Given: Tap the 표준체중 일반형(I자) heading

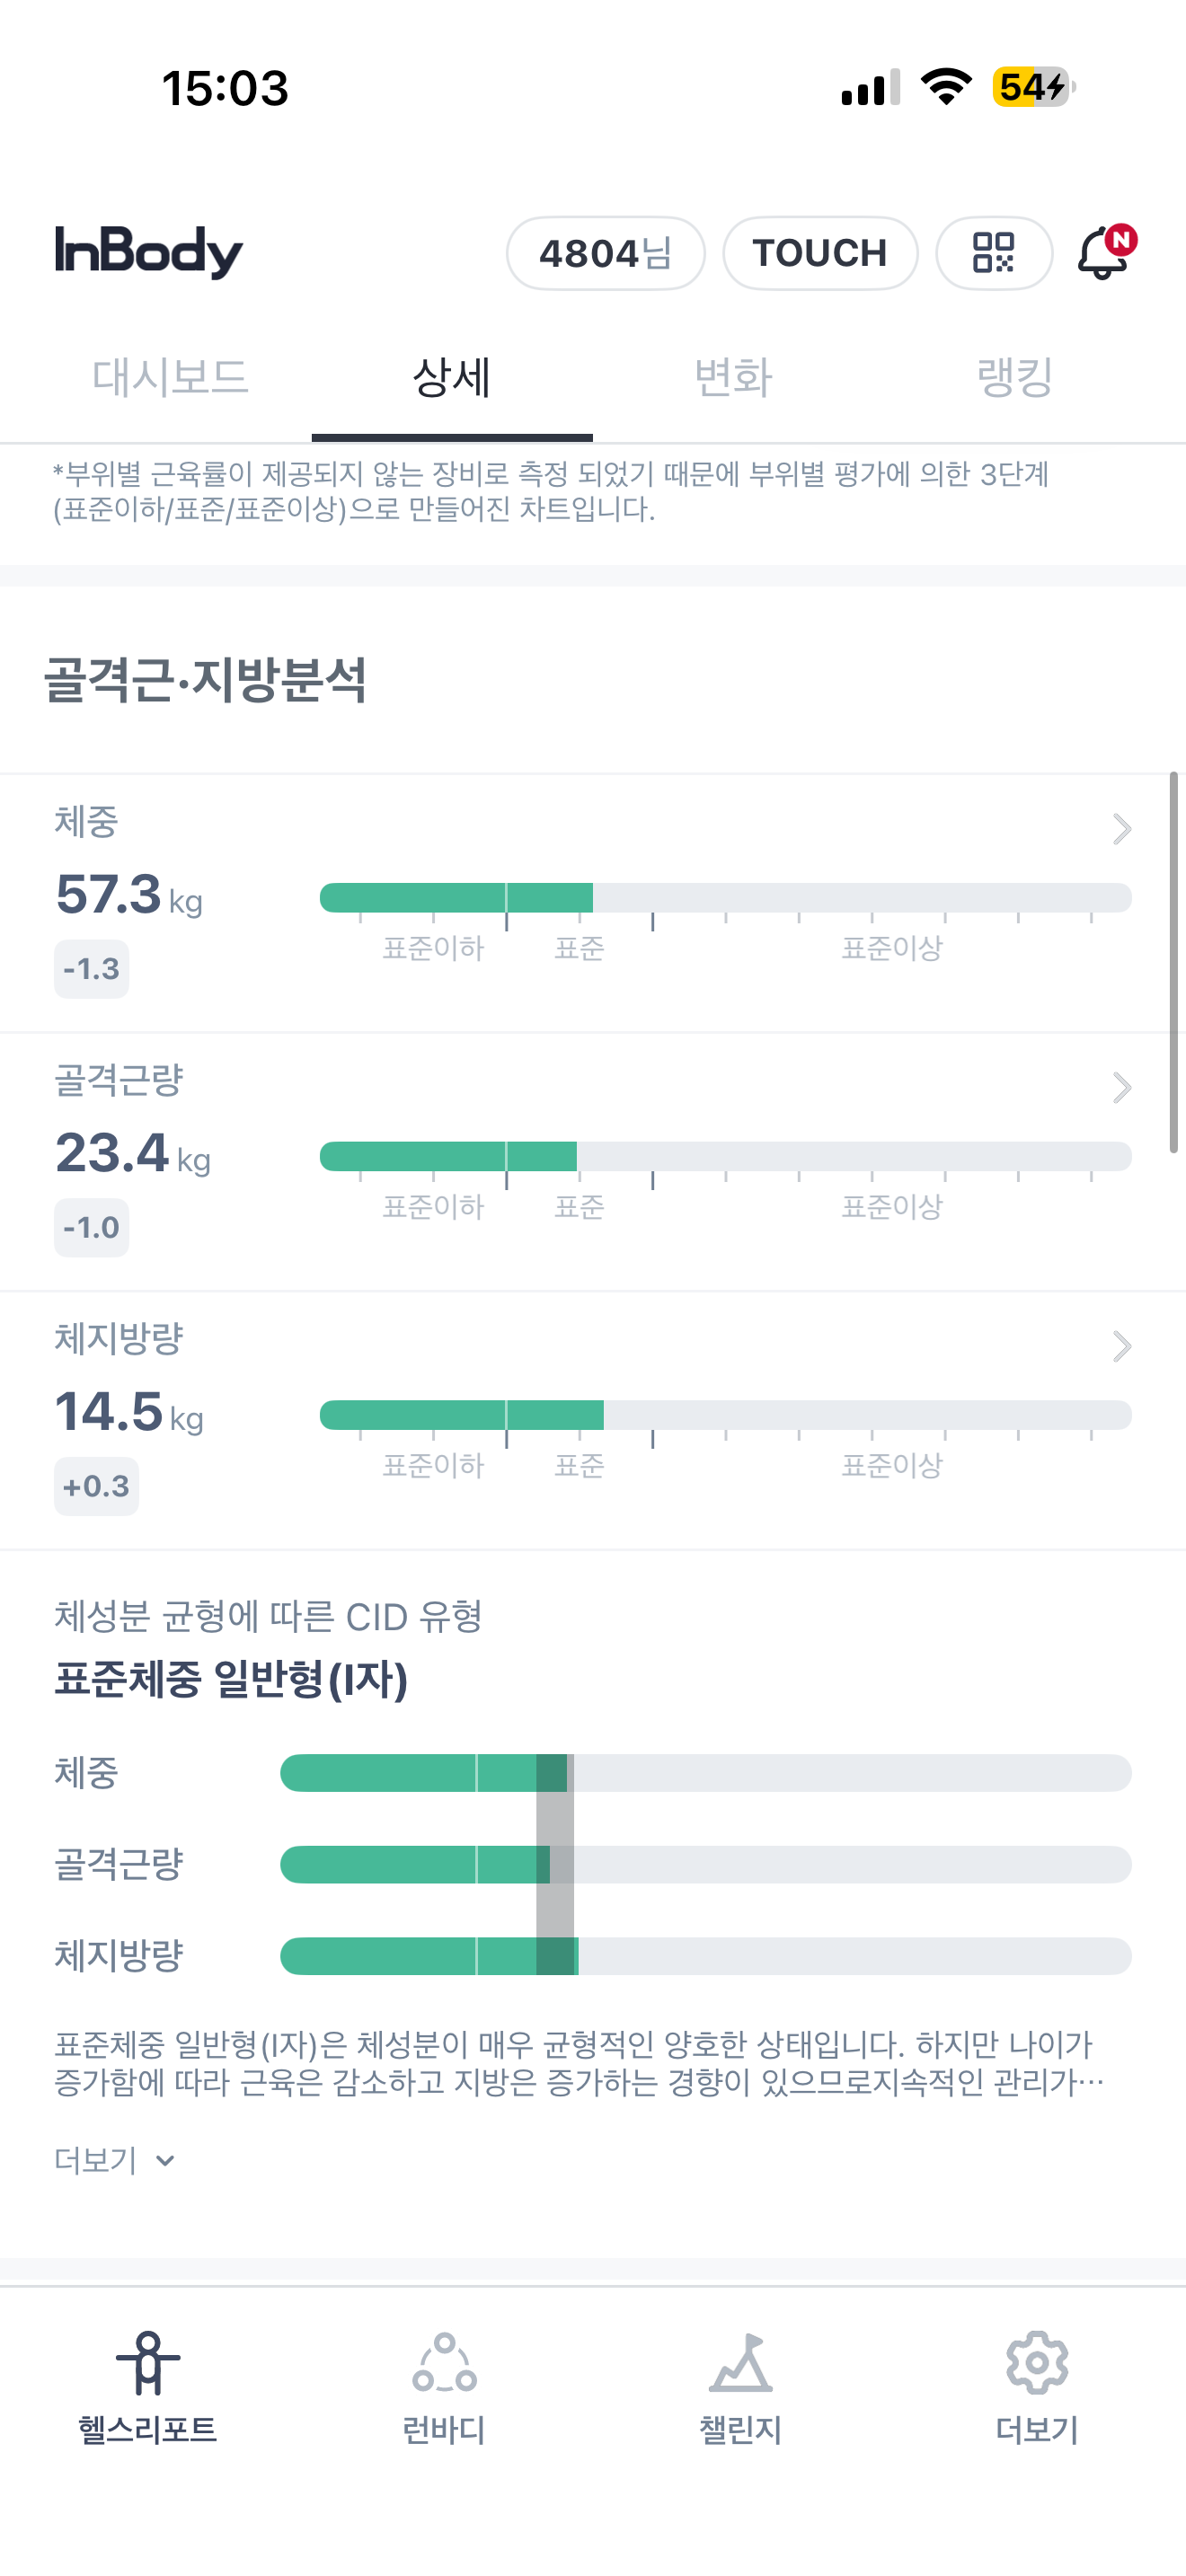Looking at the screenshot, I should [x=231, y=1679].
